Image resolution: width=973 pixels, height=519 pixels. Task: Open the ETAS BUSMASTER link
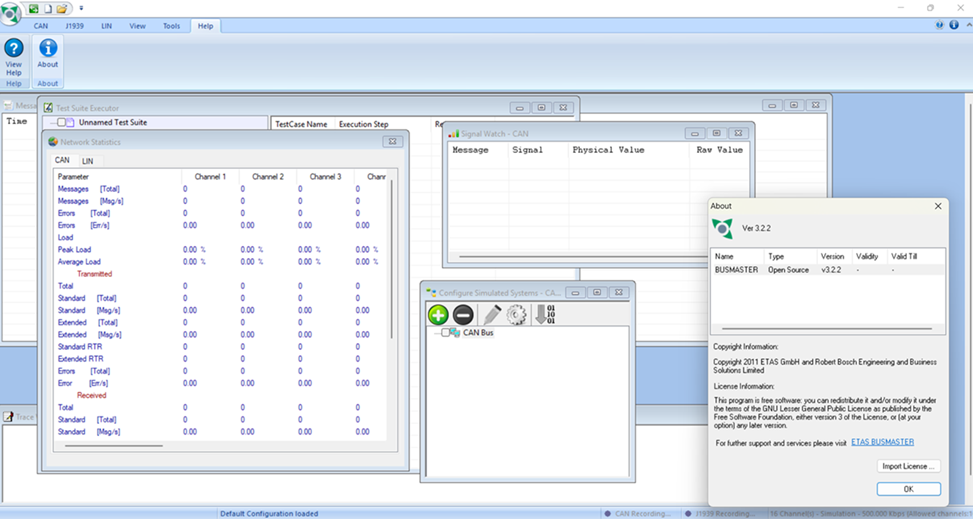(882, 442)
